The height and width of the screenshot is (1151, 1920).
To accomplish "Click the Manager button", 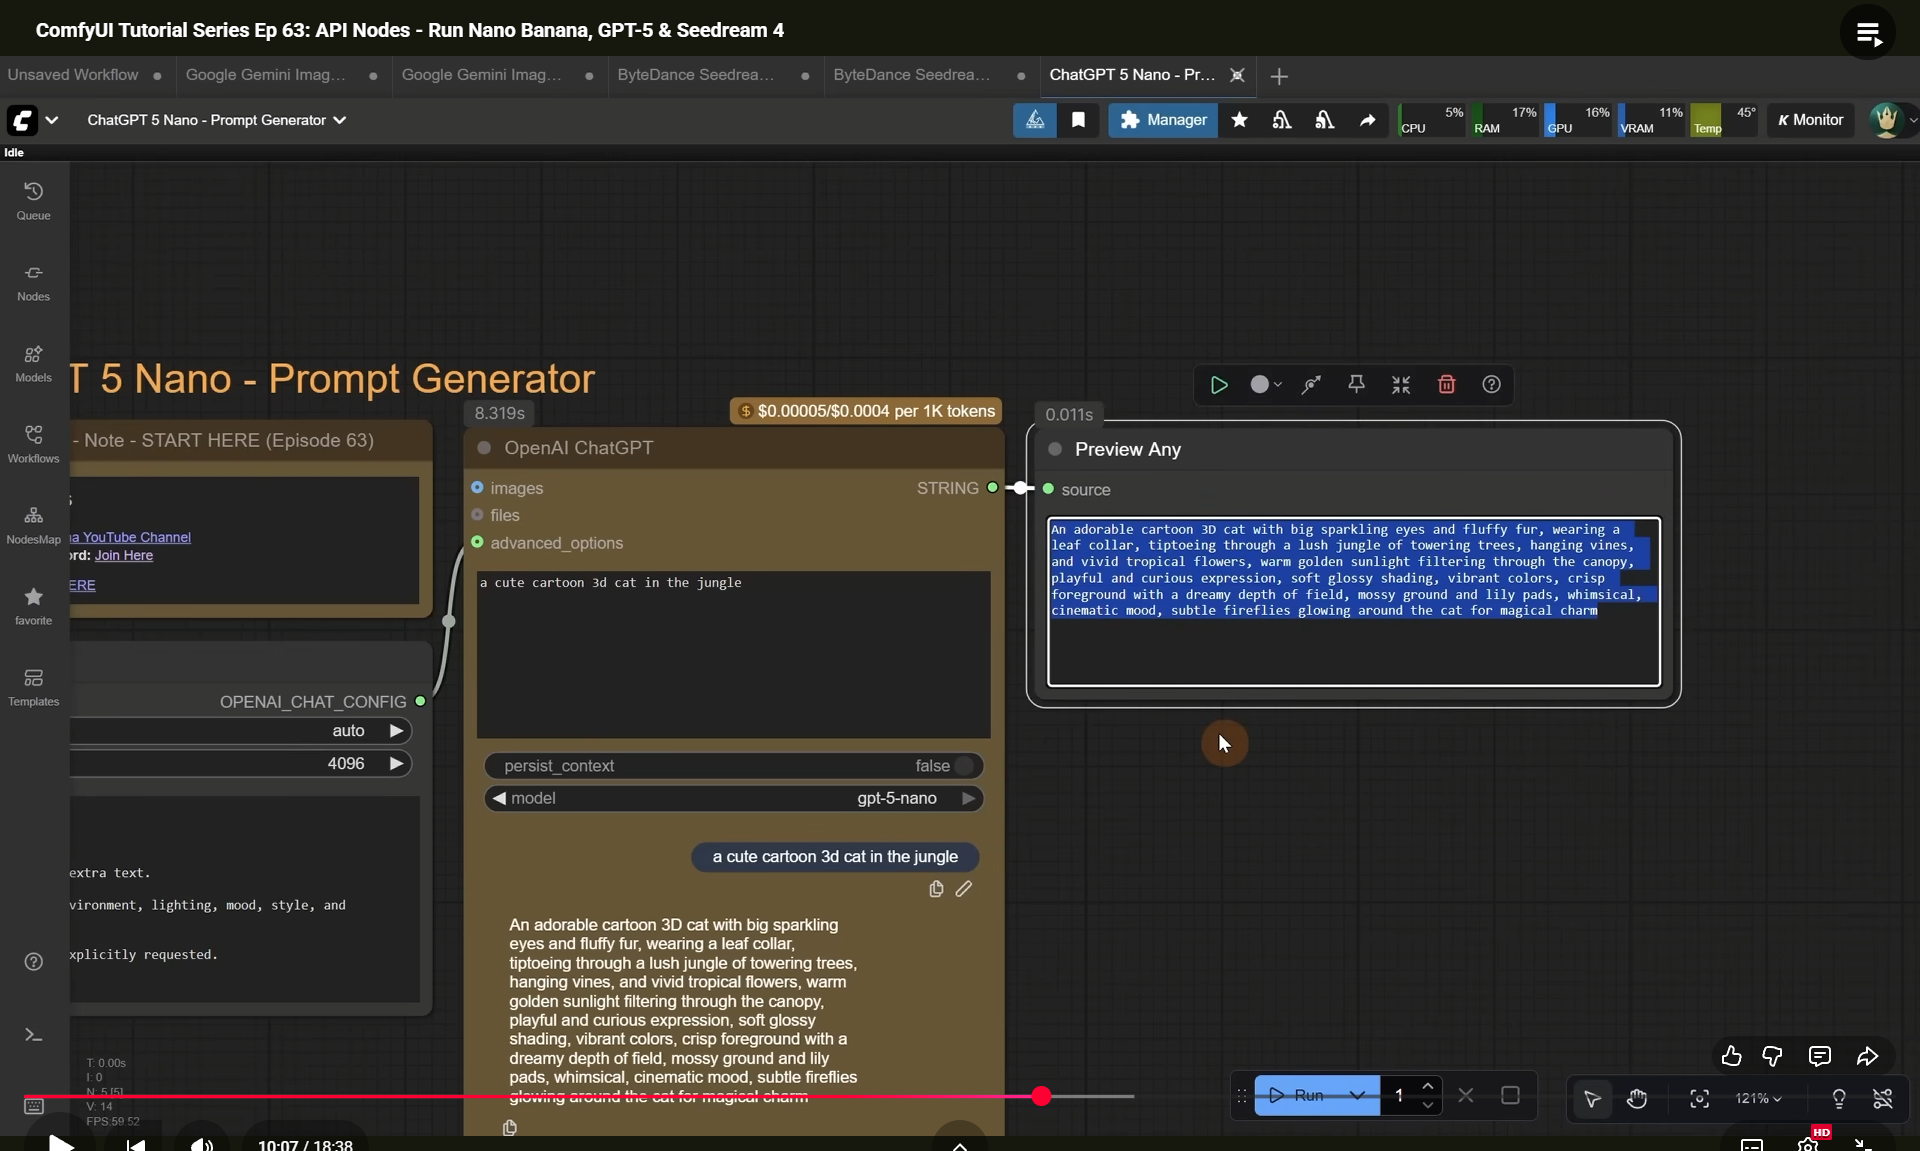I will (1162, 120).
